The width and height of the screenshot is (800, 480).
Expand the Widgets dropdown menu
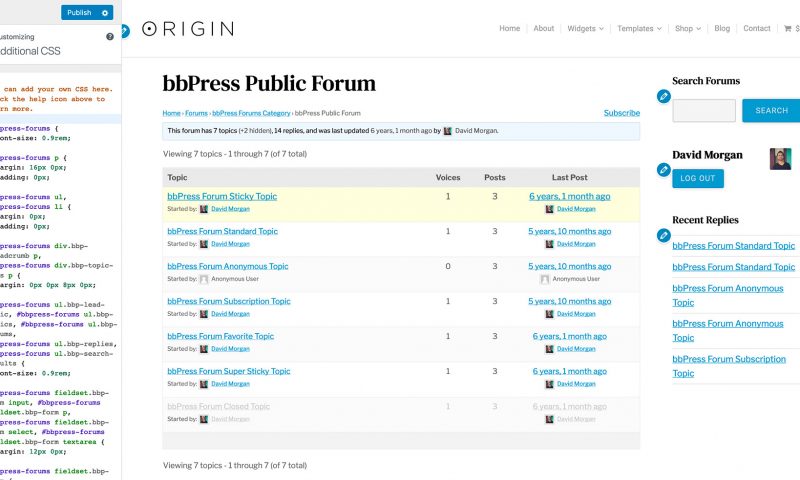[x=585, y=29]
